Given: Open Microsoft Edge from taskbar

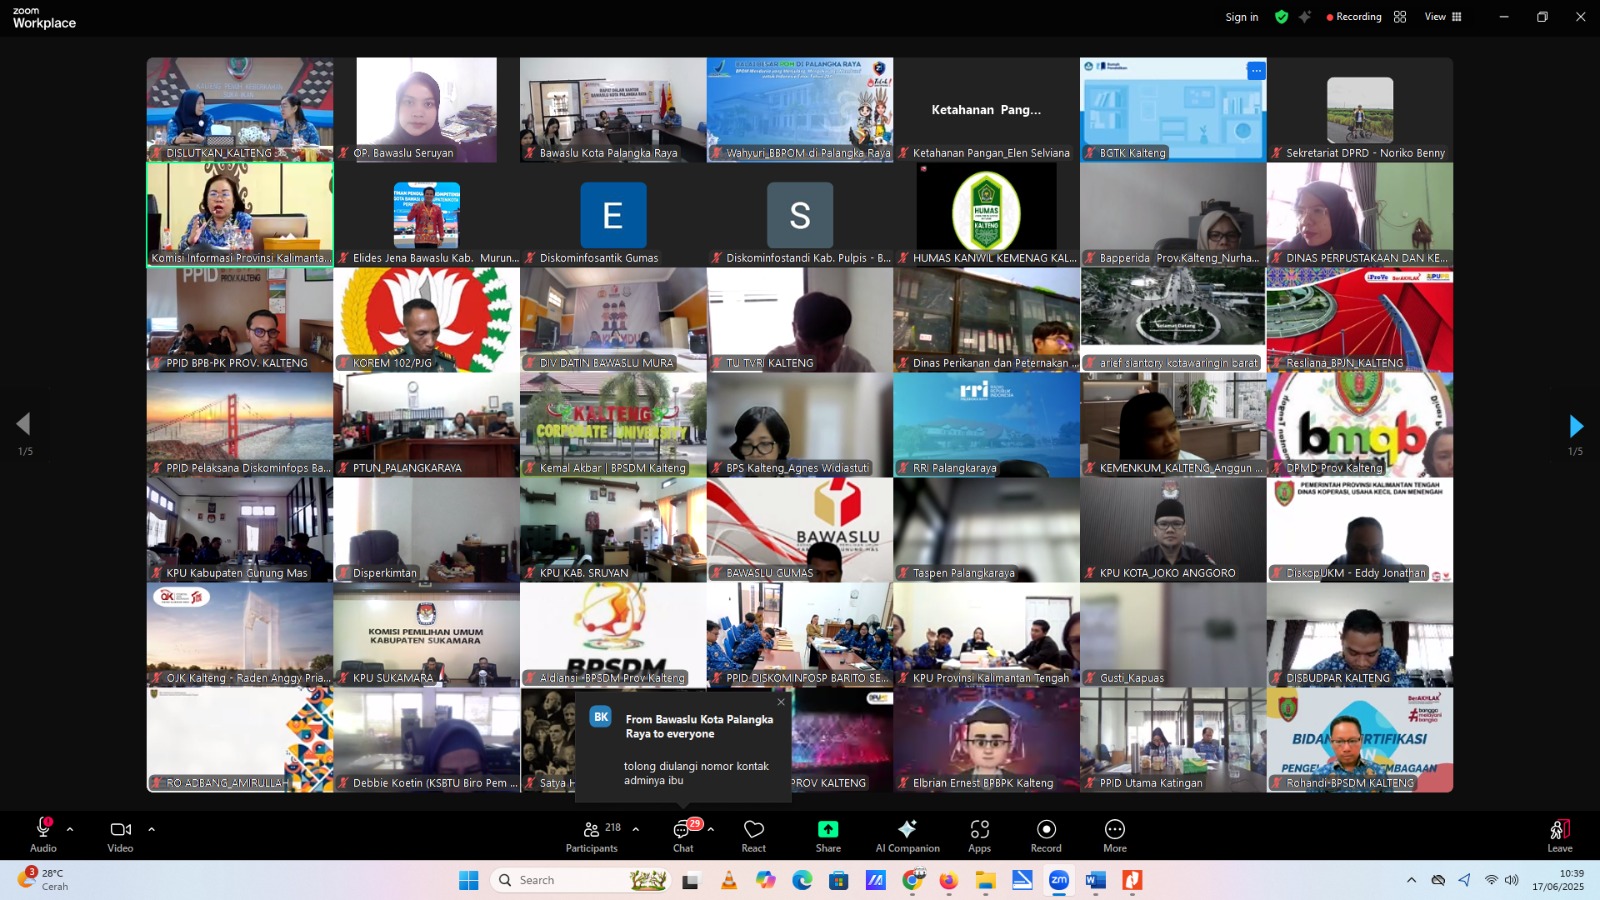Looking at the screenshot, I should (x=802, y=880).
